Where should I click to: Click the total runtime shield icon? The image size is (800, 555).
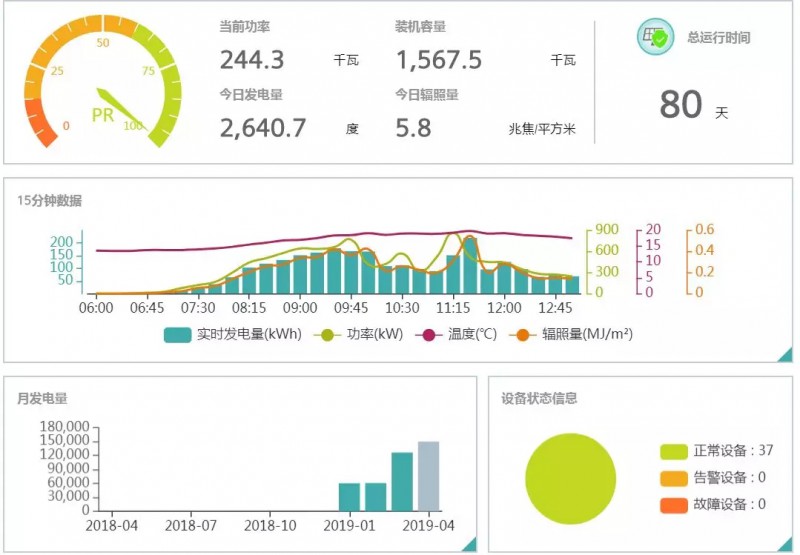coord(656,38)
